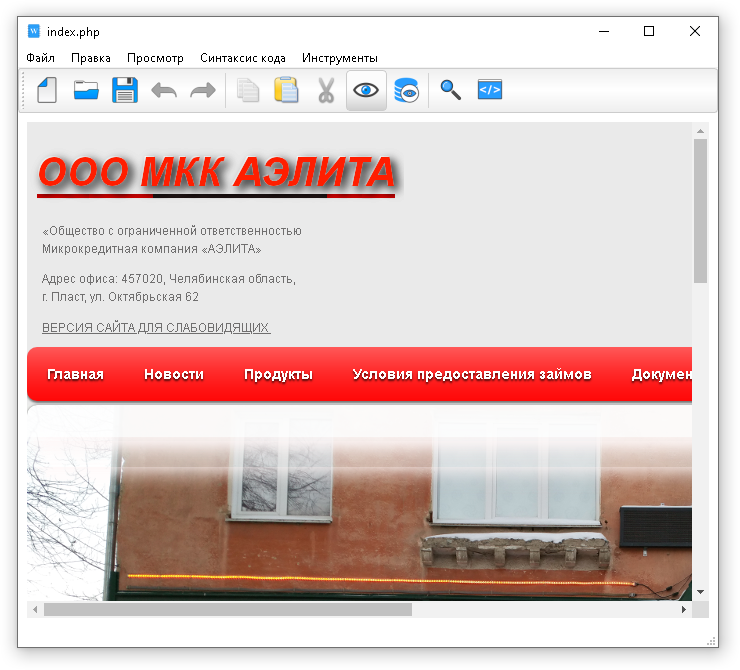Click the «Общество с ограниченной ответственностью text

pyautogui.click(x=172, y=231)
